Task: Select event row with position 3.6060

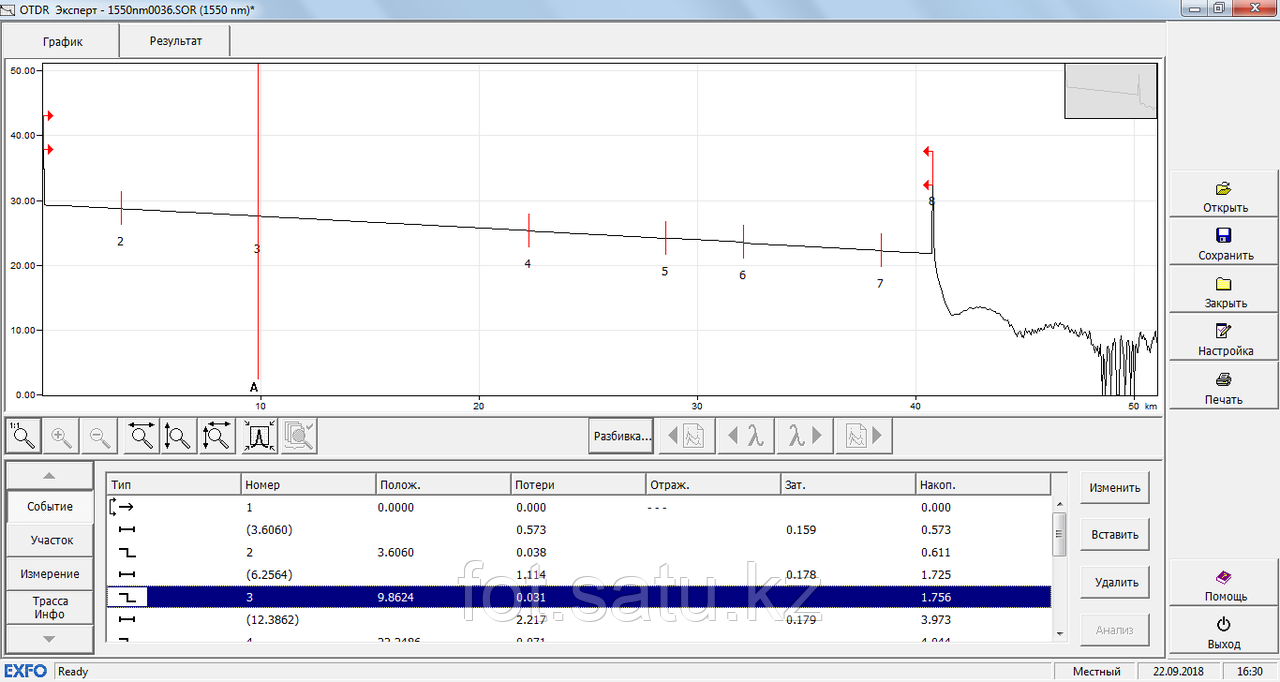Action: coord(579,552)
